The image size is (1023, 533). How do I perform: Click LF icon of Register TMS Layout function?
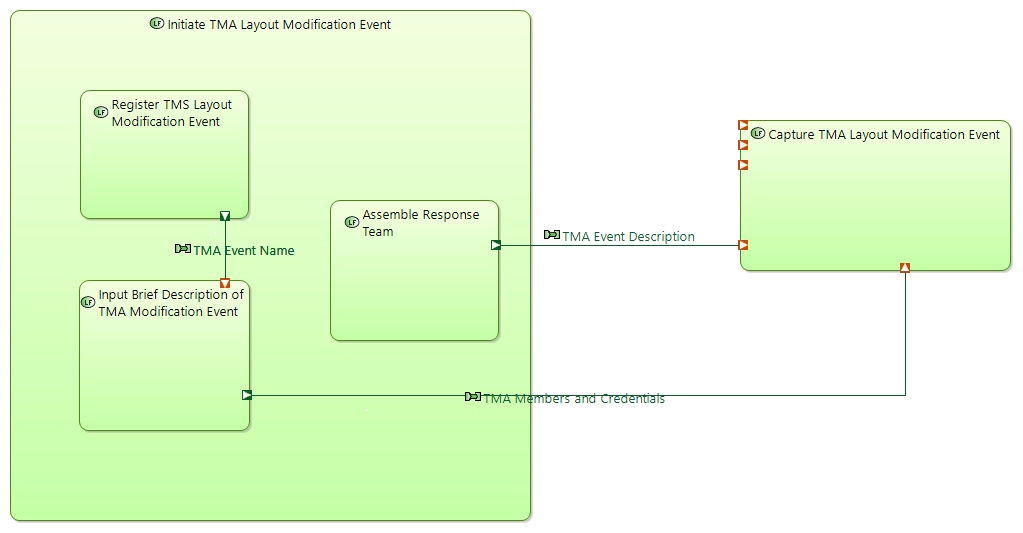point(101,112)
